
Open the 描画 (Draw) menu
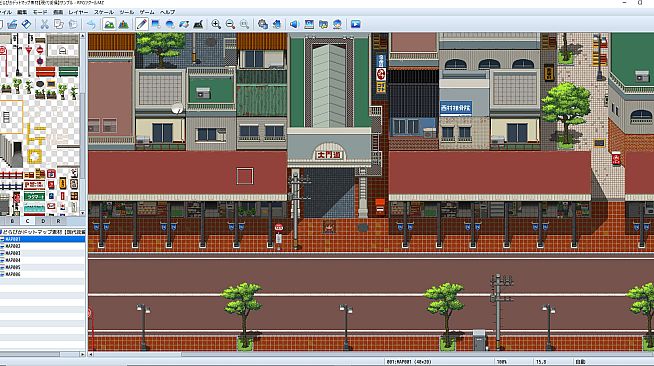[58, 12]
